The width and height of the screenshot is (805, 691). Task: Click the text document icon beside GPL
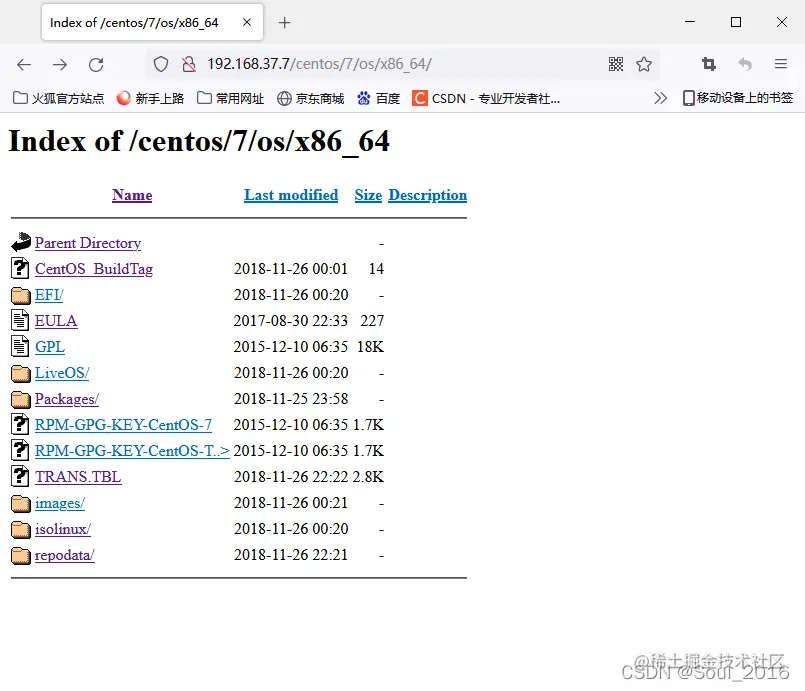tap(20, 347)
